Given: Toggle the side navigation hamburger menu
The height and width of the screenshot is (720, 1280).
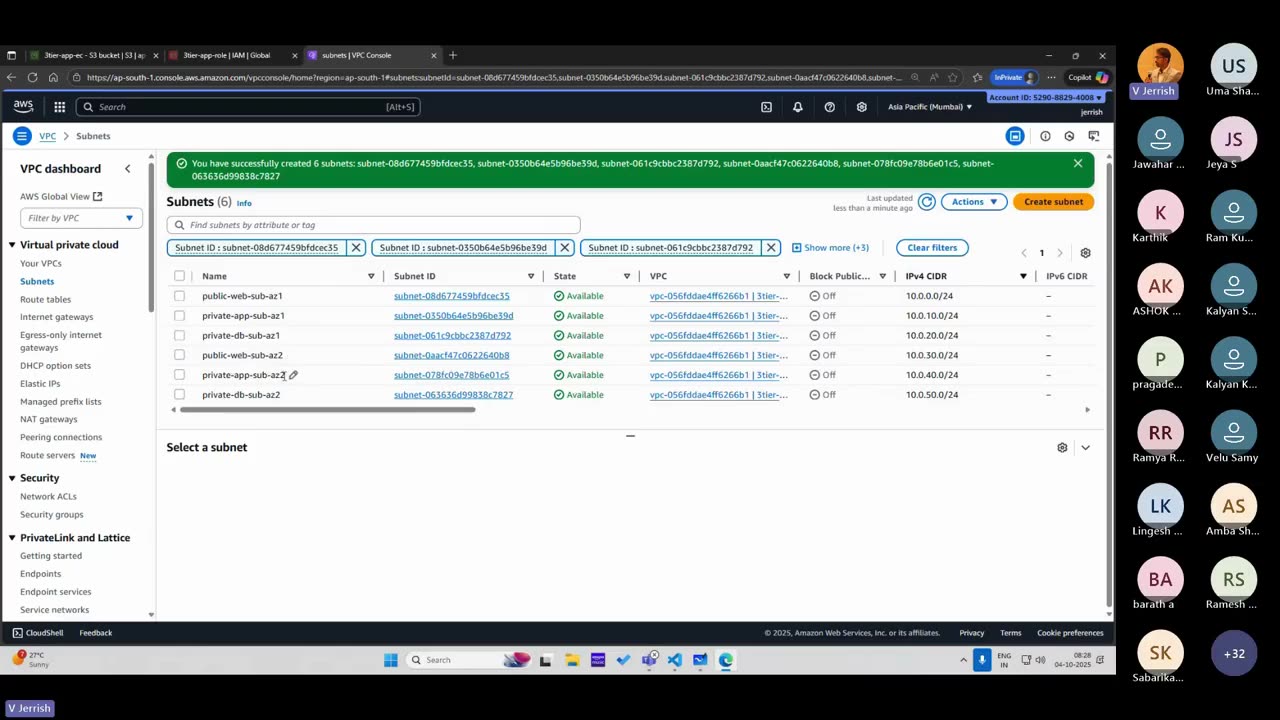Looking at the screenshot, I should (21, 136).
